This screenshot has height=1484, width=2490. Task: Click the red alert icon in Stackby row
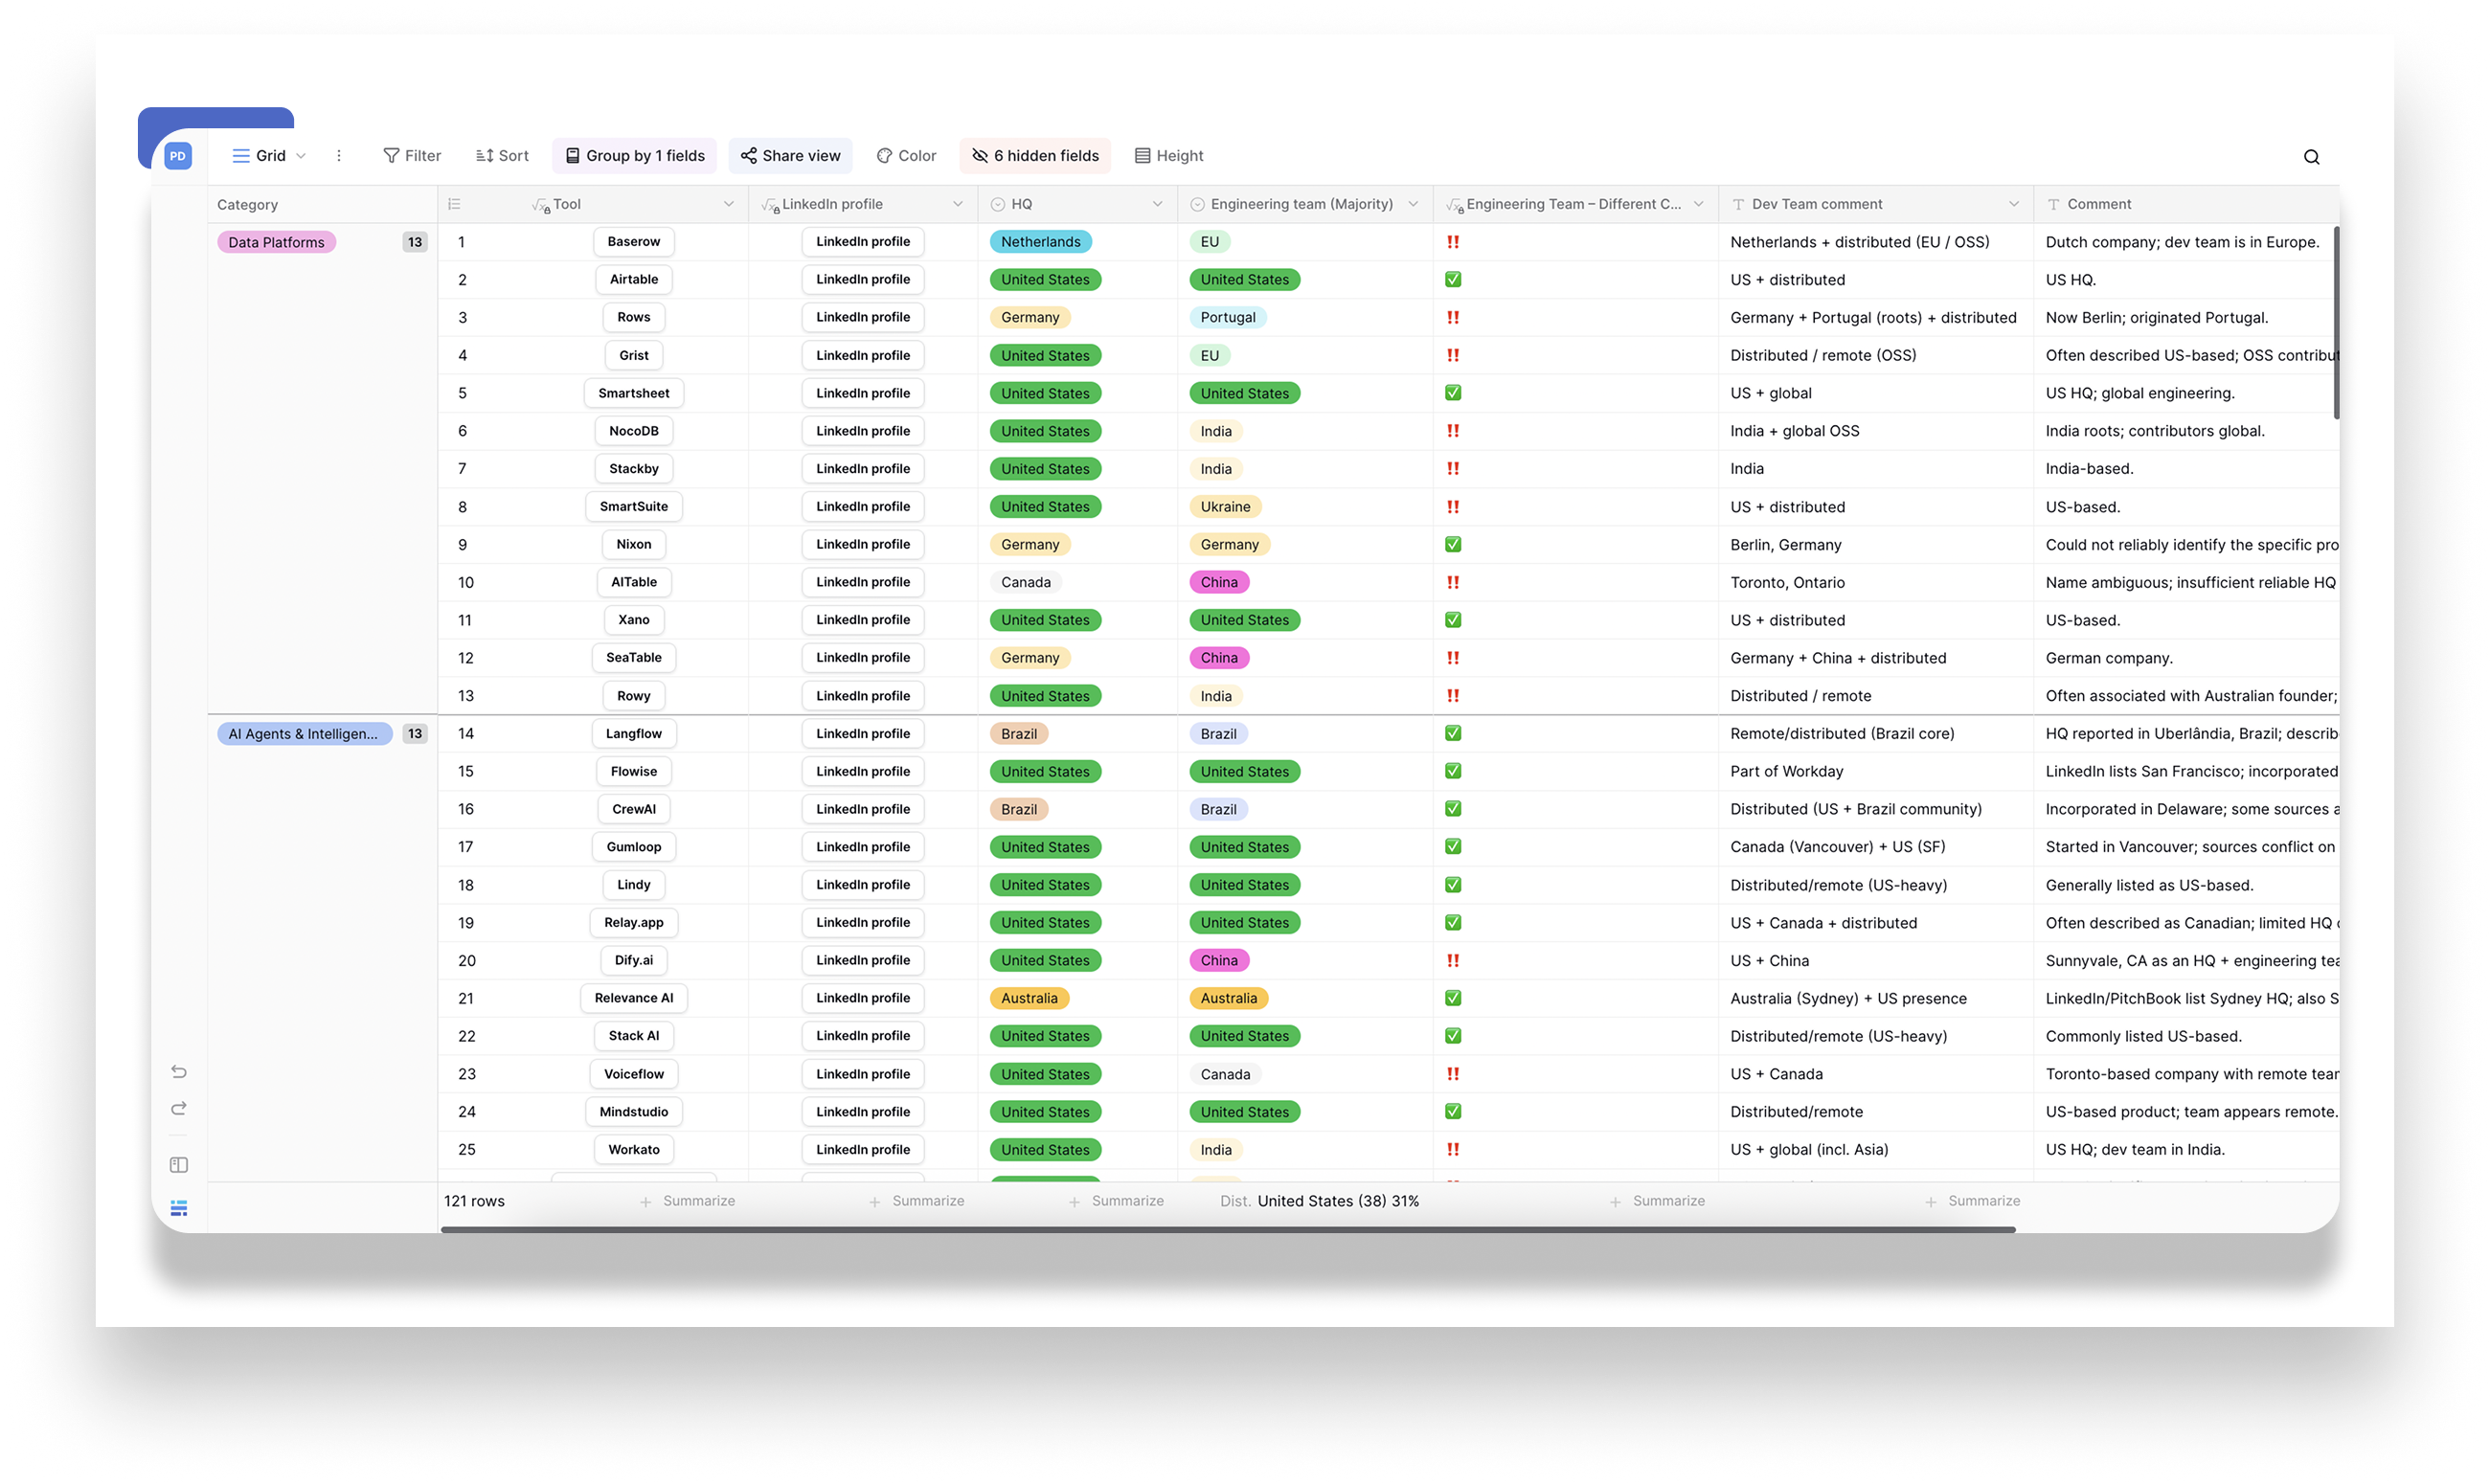(1453, 468)
